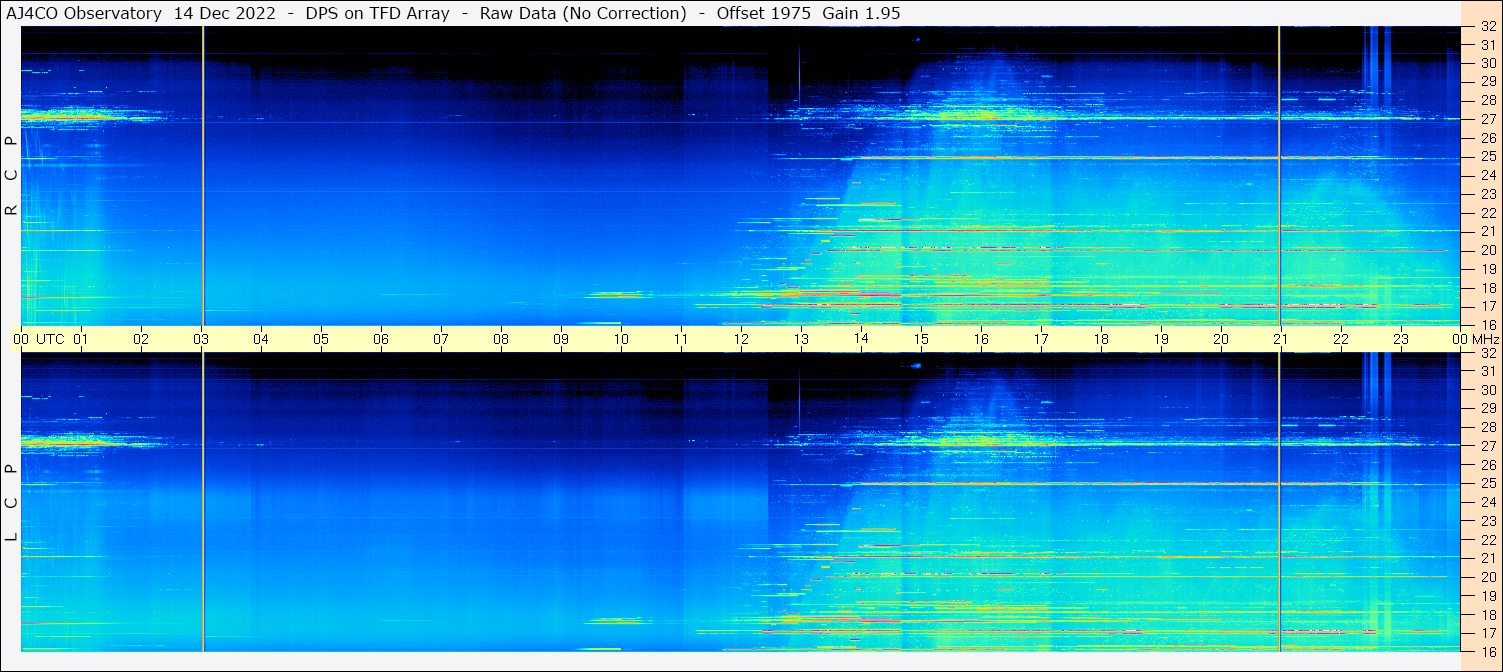Click the 32 frequency tick of RCP panel
The width and height of the screenshot is (1503, 672).
coord(1487,27)
